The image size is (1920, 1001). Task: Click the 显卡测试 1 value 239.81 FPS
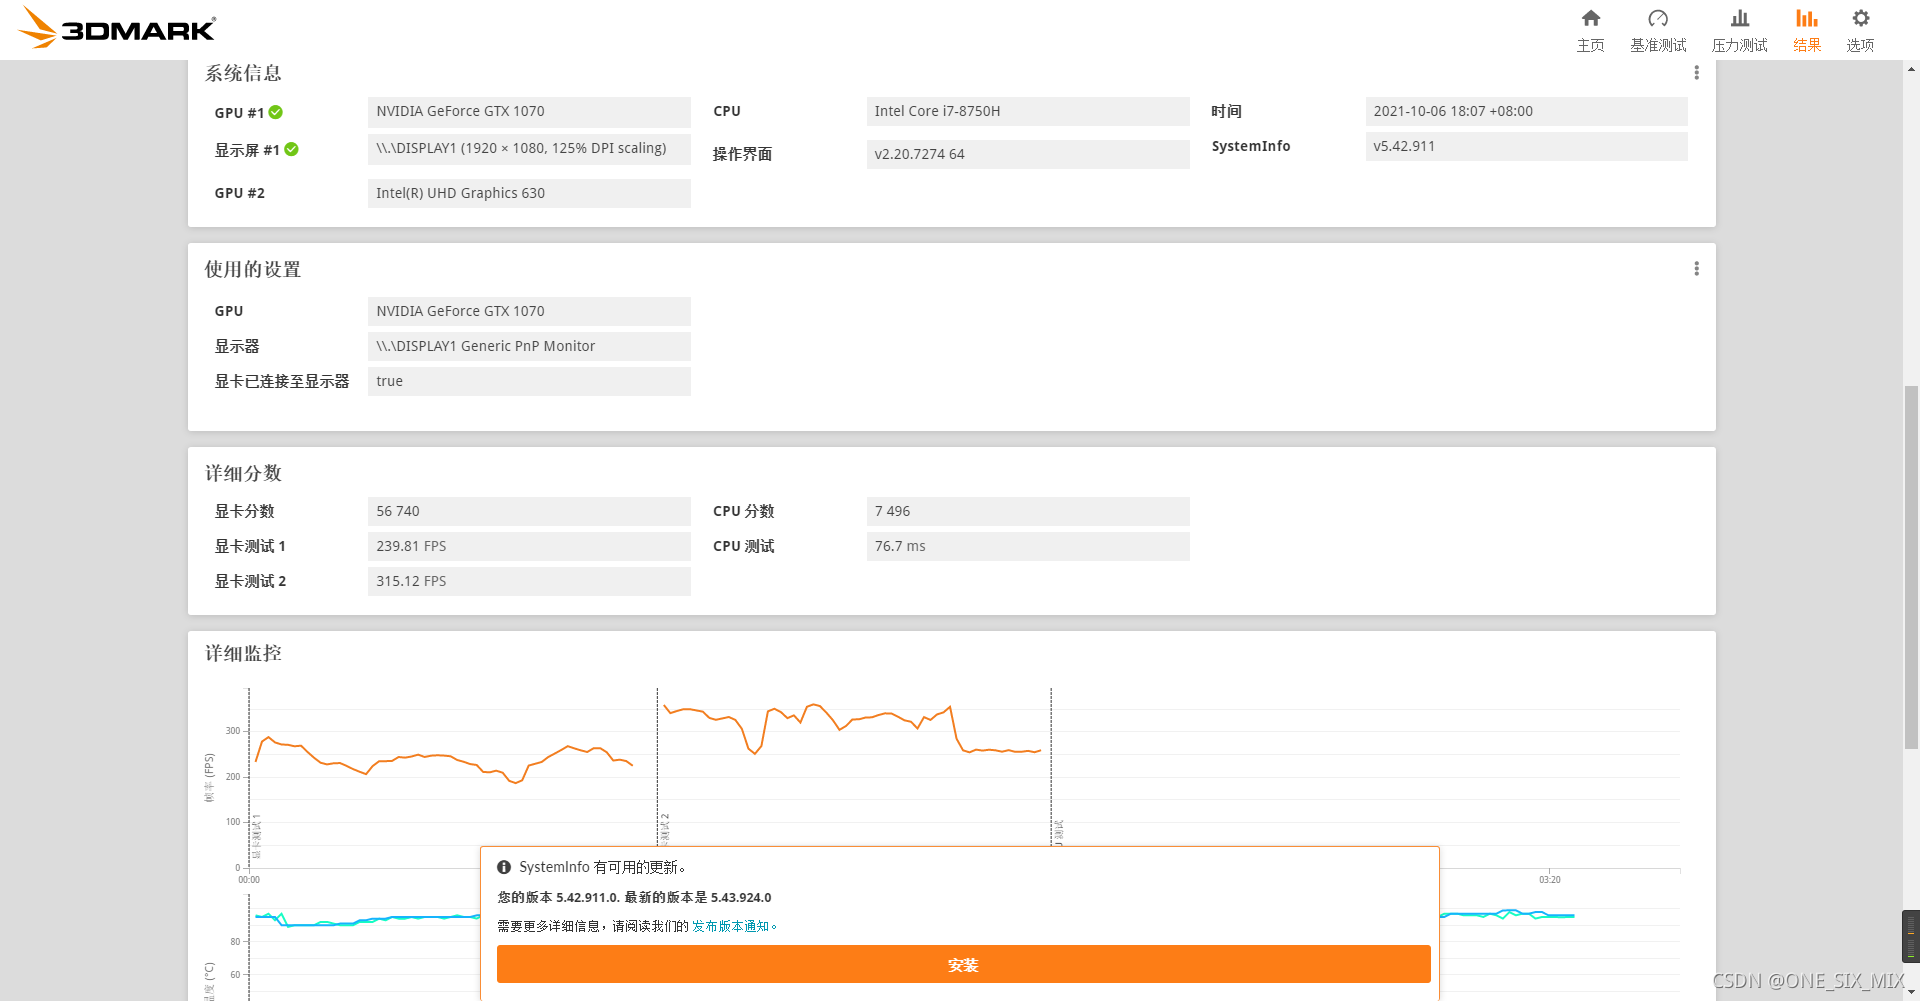point(529,546)
